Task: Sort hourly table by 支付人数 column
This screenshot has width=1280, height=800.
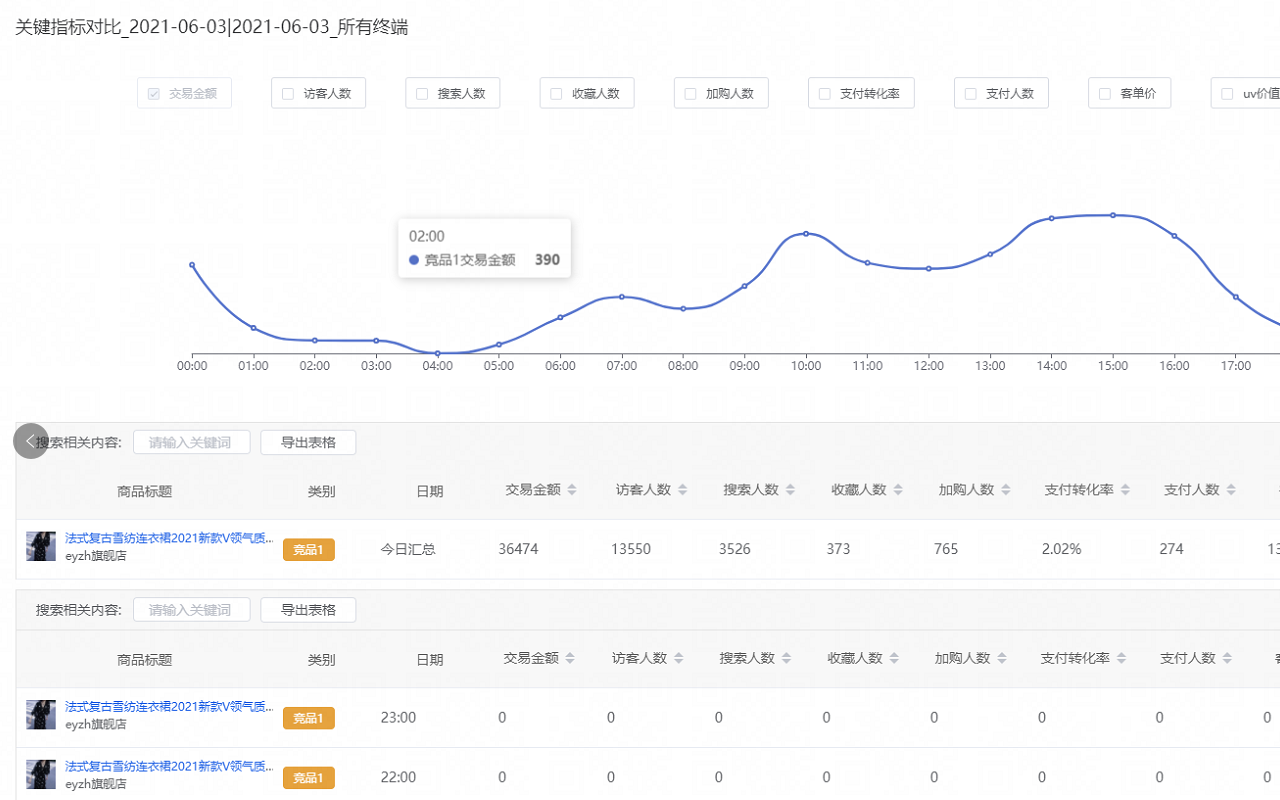Action: [1227, 659]
